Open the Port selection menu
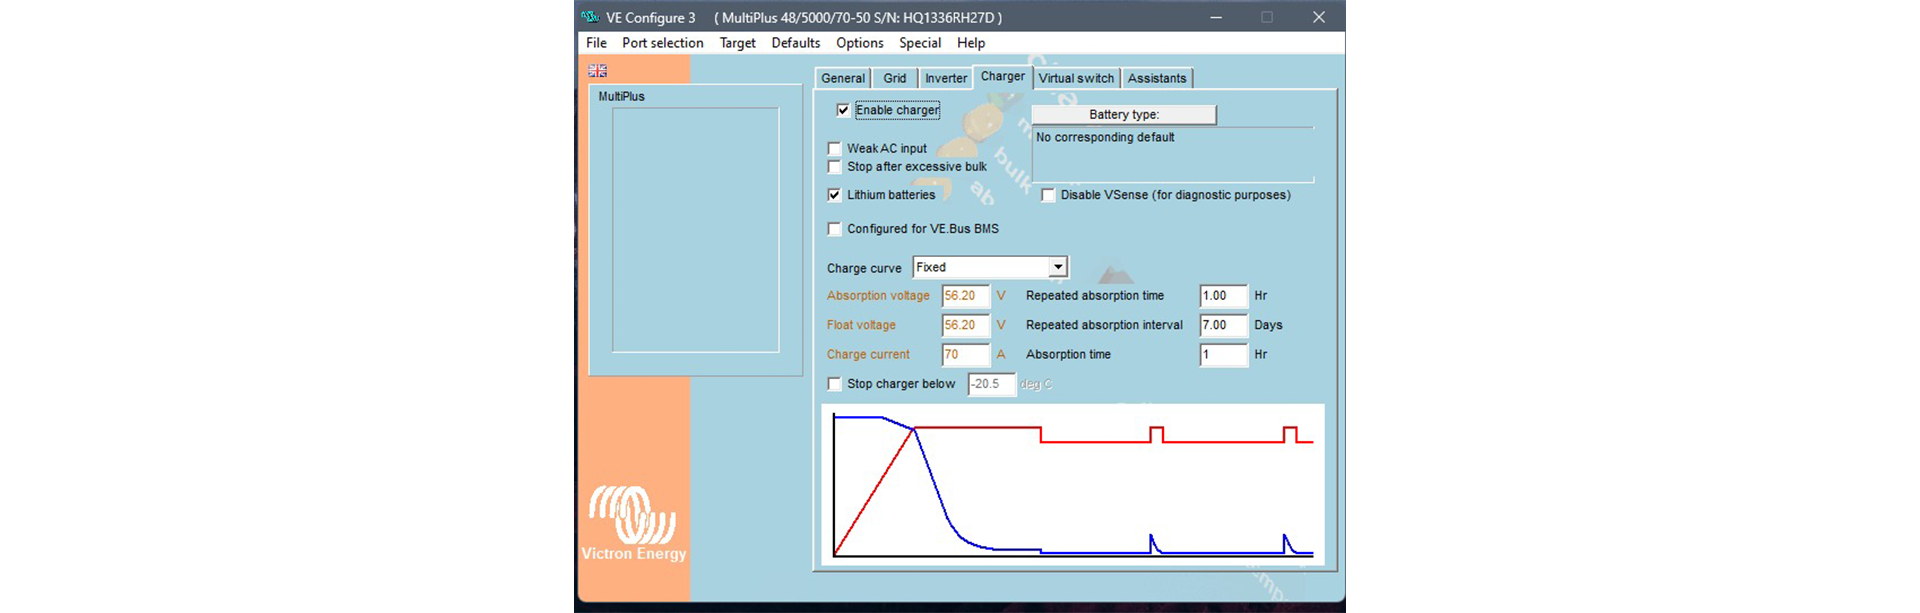The image size is (1920, 613). (662, 43)
